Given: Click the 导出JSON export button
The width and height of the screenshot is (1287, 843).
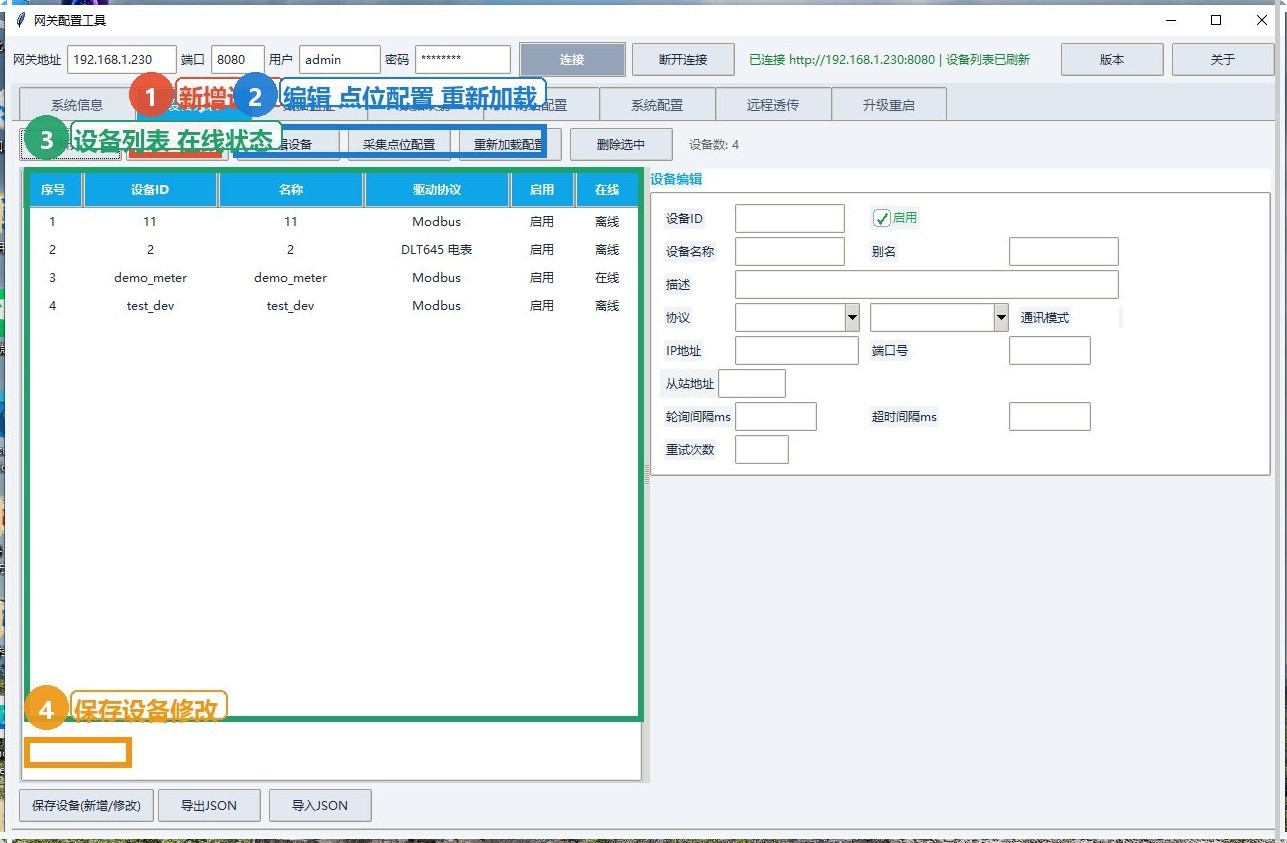Looking at the screenshot, I should point(209,805).
